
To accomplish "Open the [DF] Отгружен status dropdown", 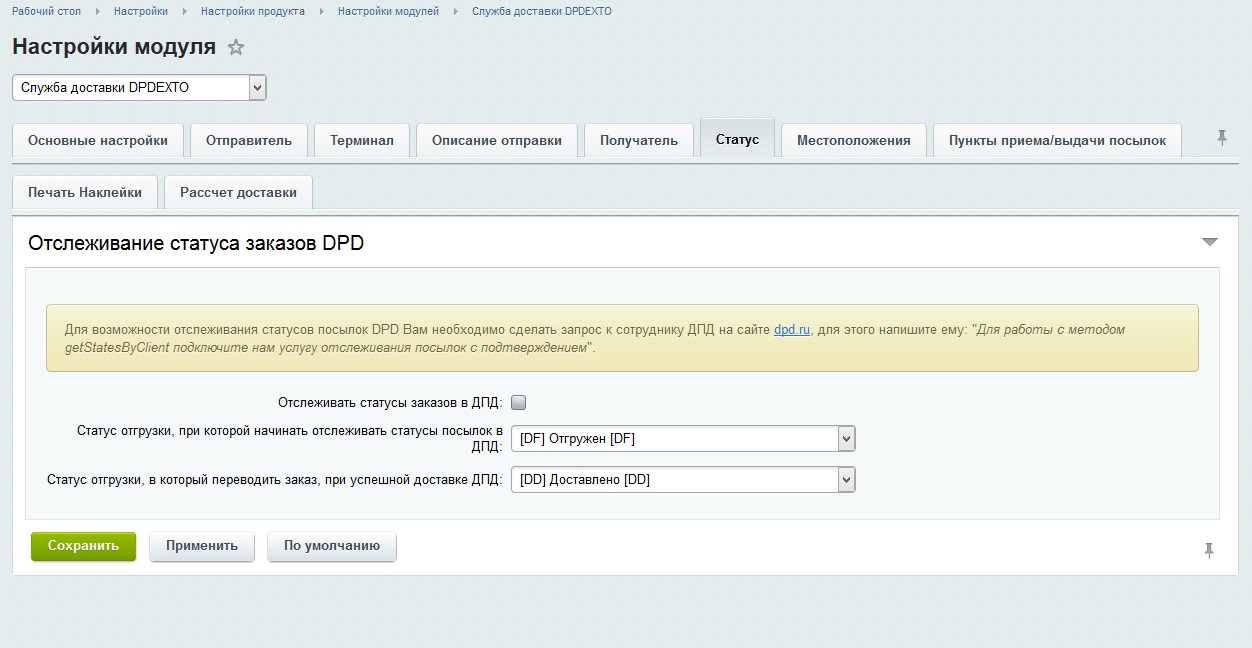I will point(683,439).
